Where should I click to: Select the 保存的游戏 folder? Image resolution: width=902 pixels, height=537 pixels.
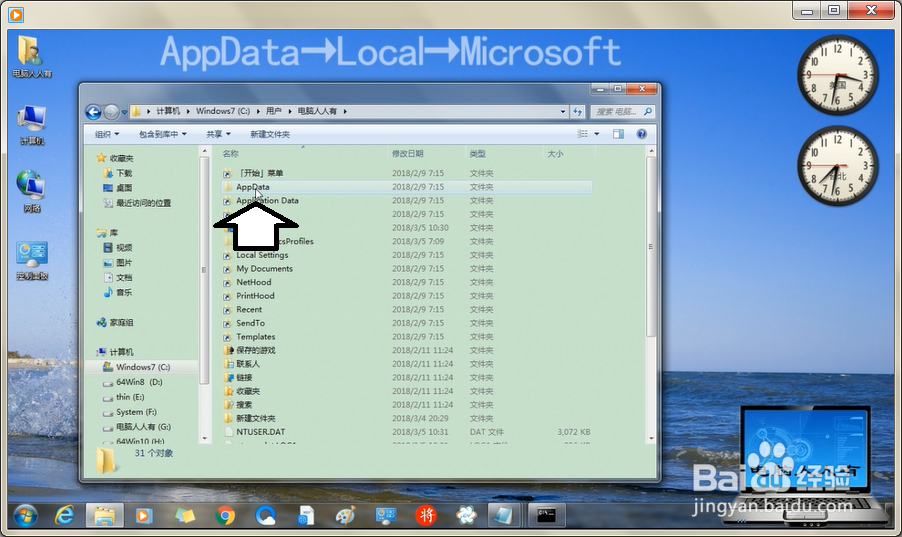point(255,351)
